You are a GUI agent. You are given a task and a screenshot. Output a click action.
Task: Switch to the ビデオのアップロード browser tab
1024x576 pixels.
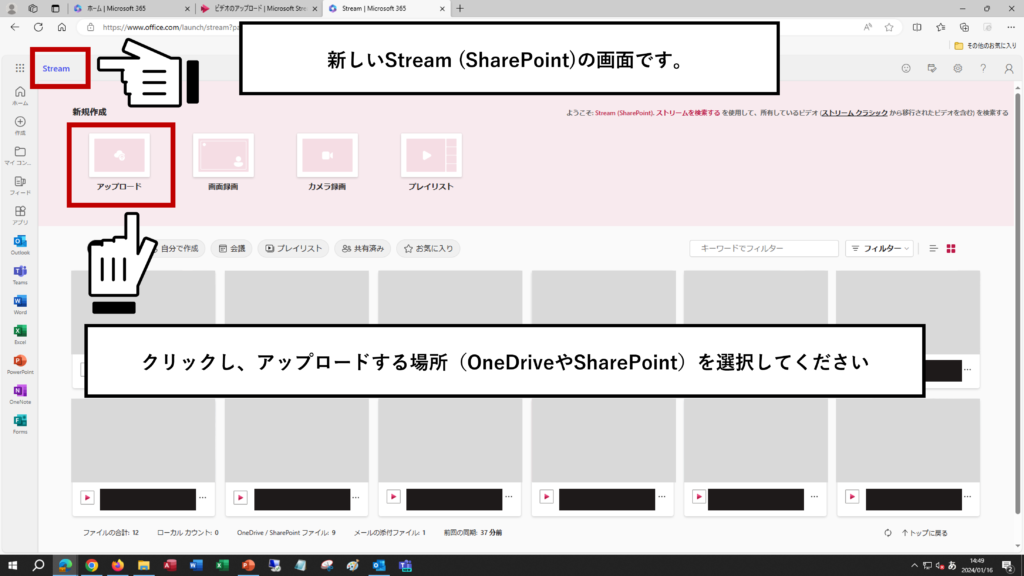click(259, 8)
